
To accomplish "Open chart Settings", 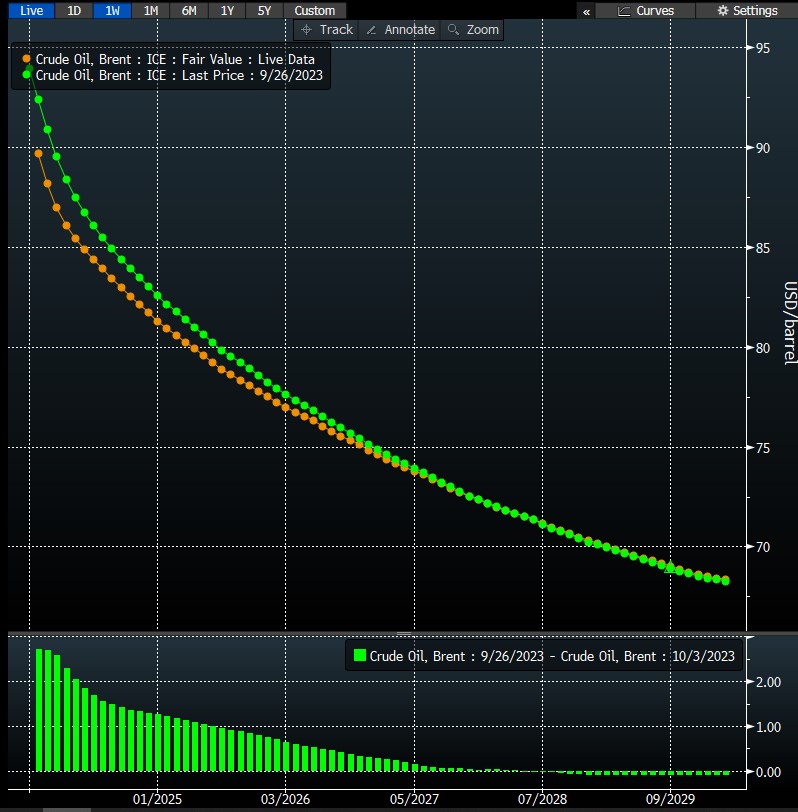I will [747, 11].
